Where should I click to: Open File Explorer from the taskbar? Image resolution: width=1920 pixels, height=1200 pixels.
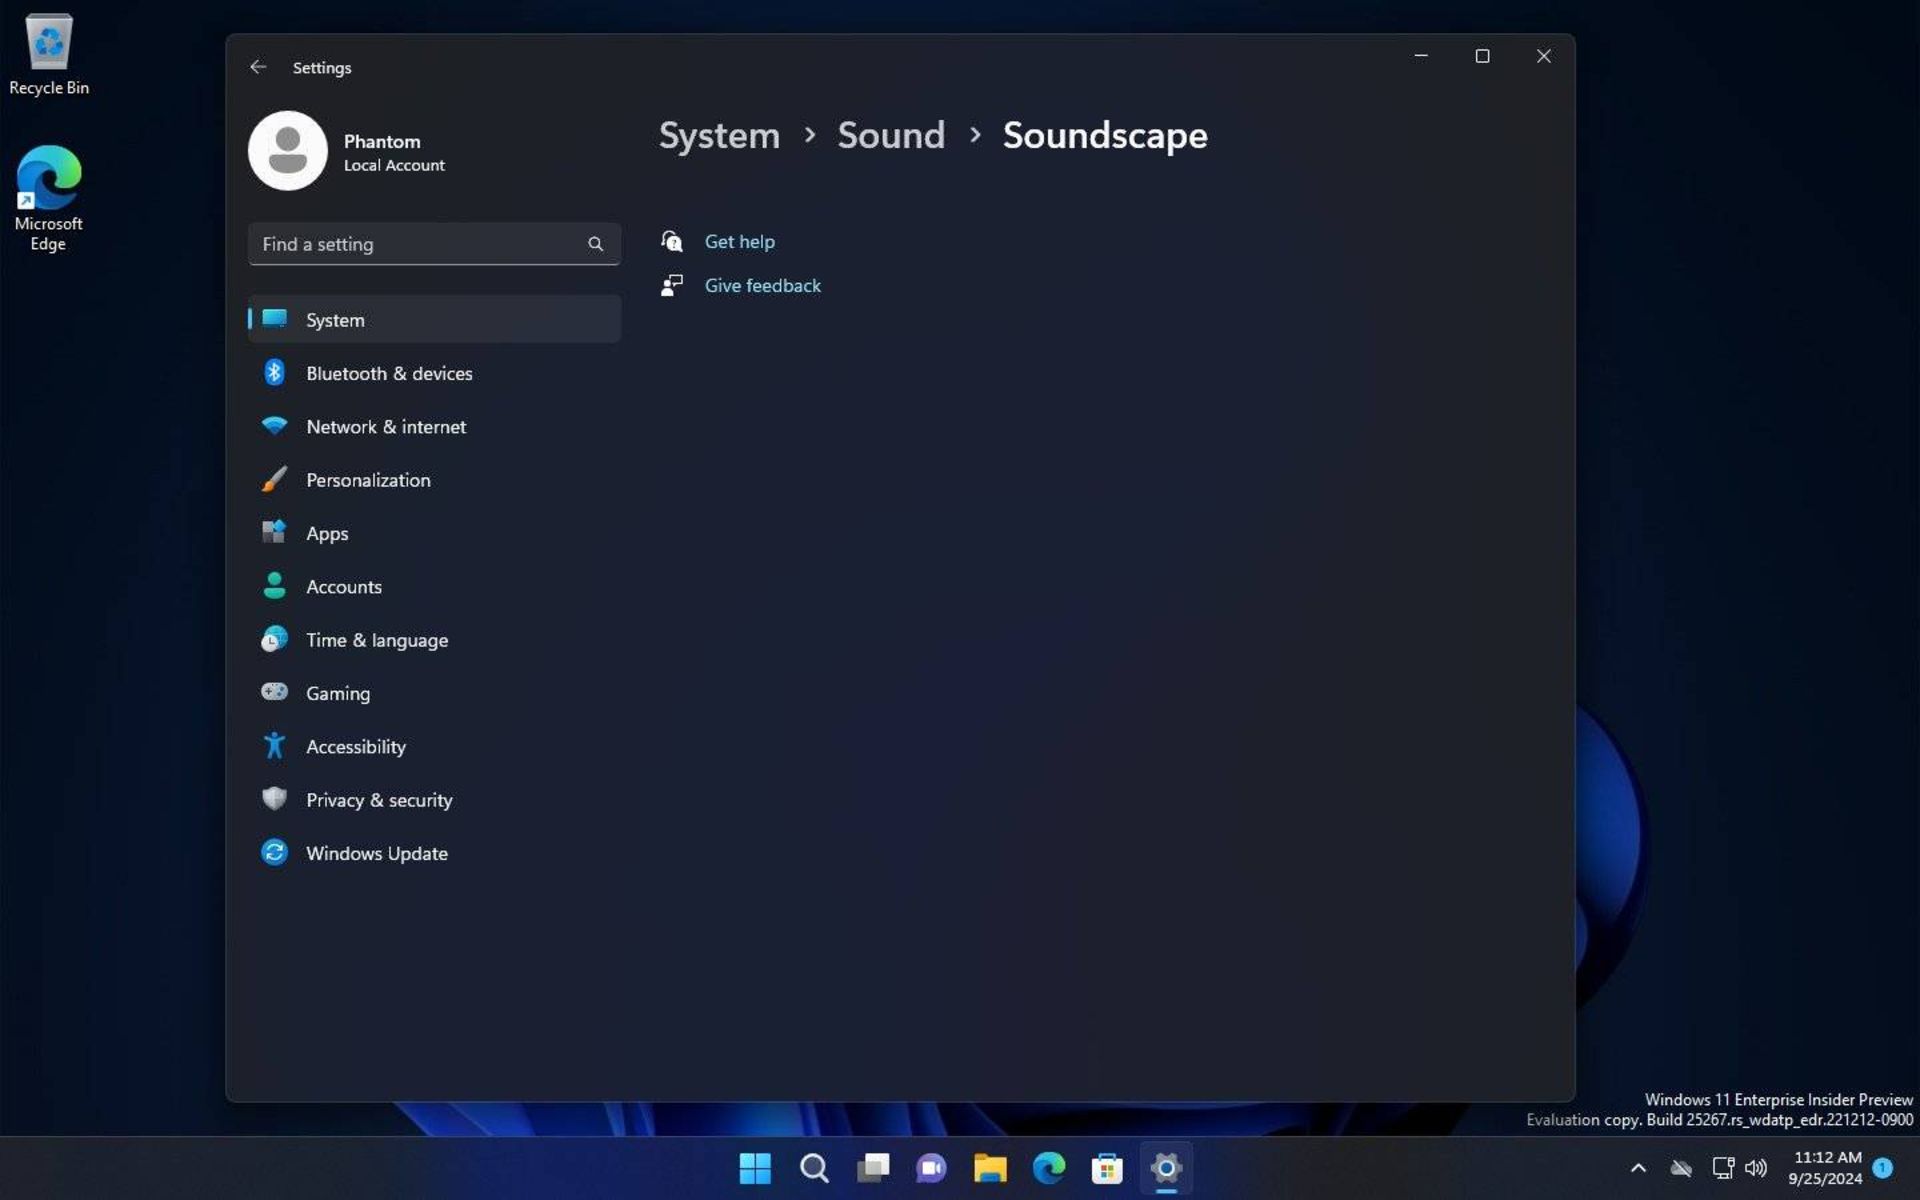990,1168
